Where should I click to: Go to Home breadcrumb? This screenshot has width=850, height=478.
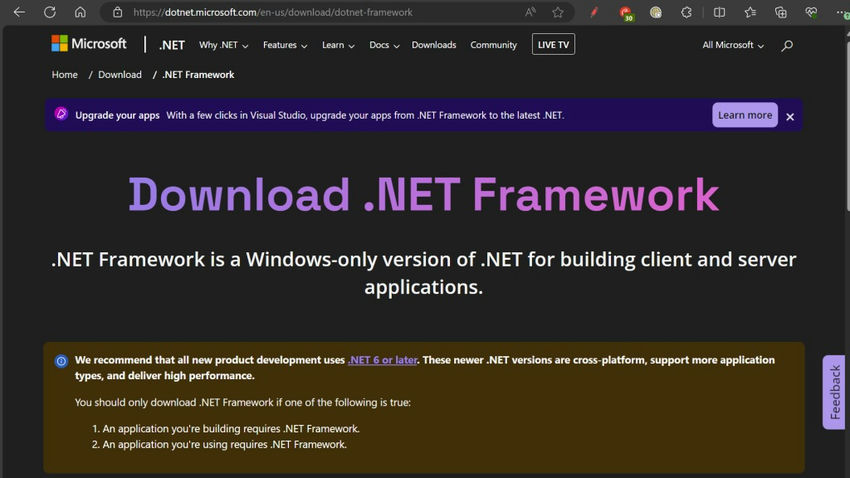[65, 75]
